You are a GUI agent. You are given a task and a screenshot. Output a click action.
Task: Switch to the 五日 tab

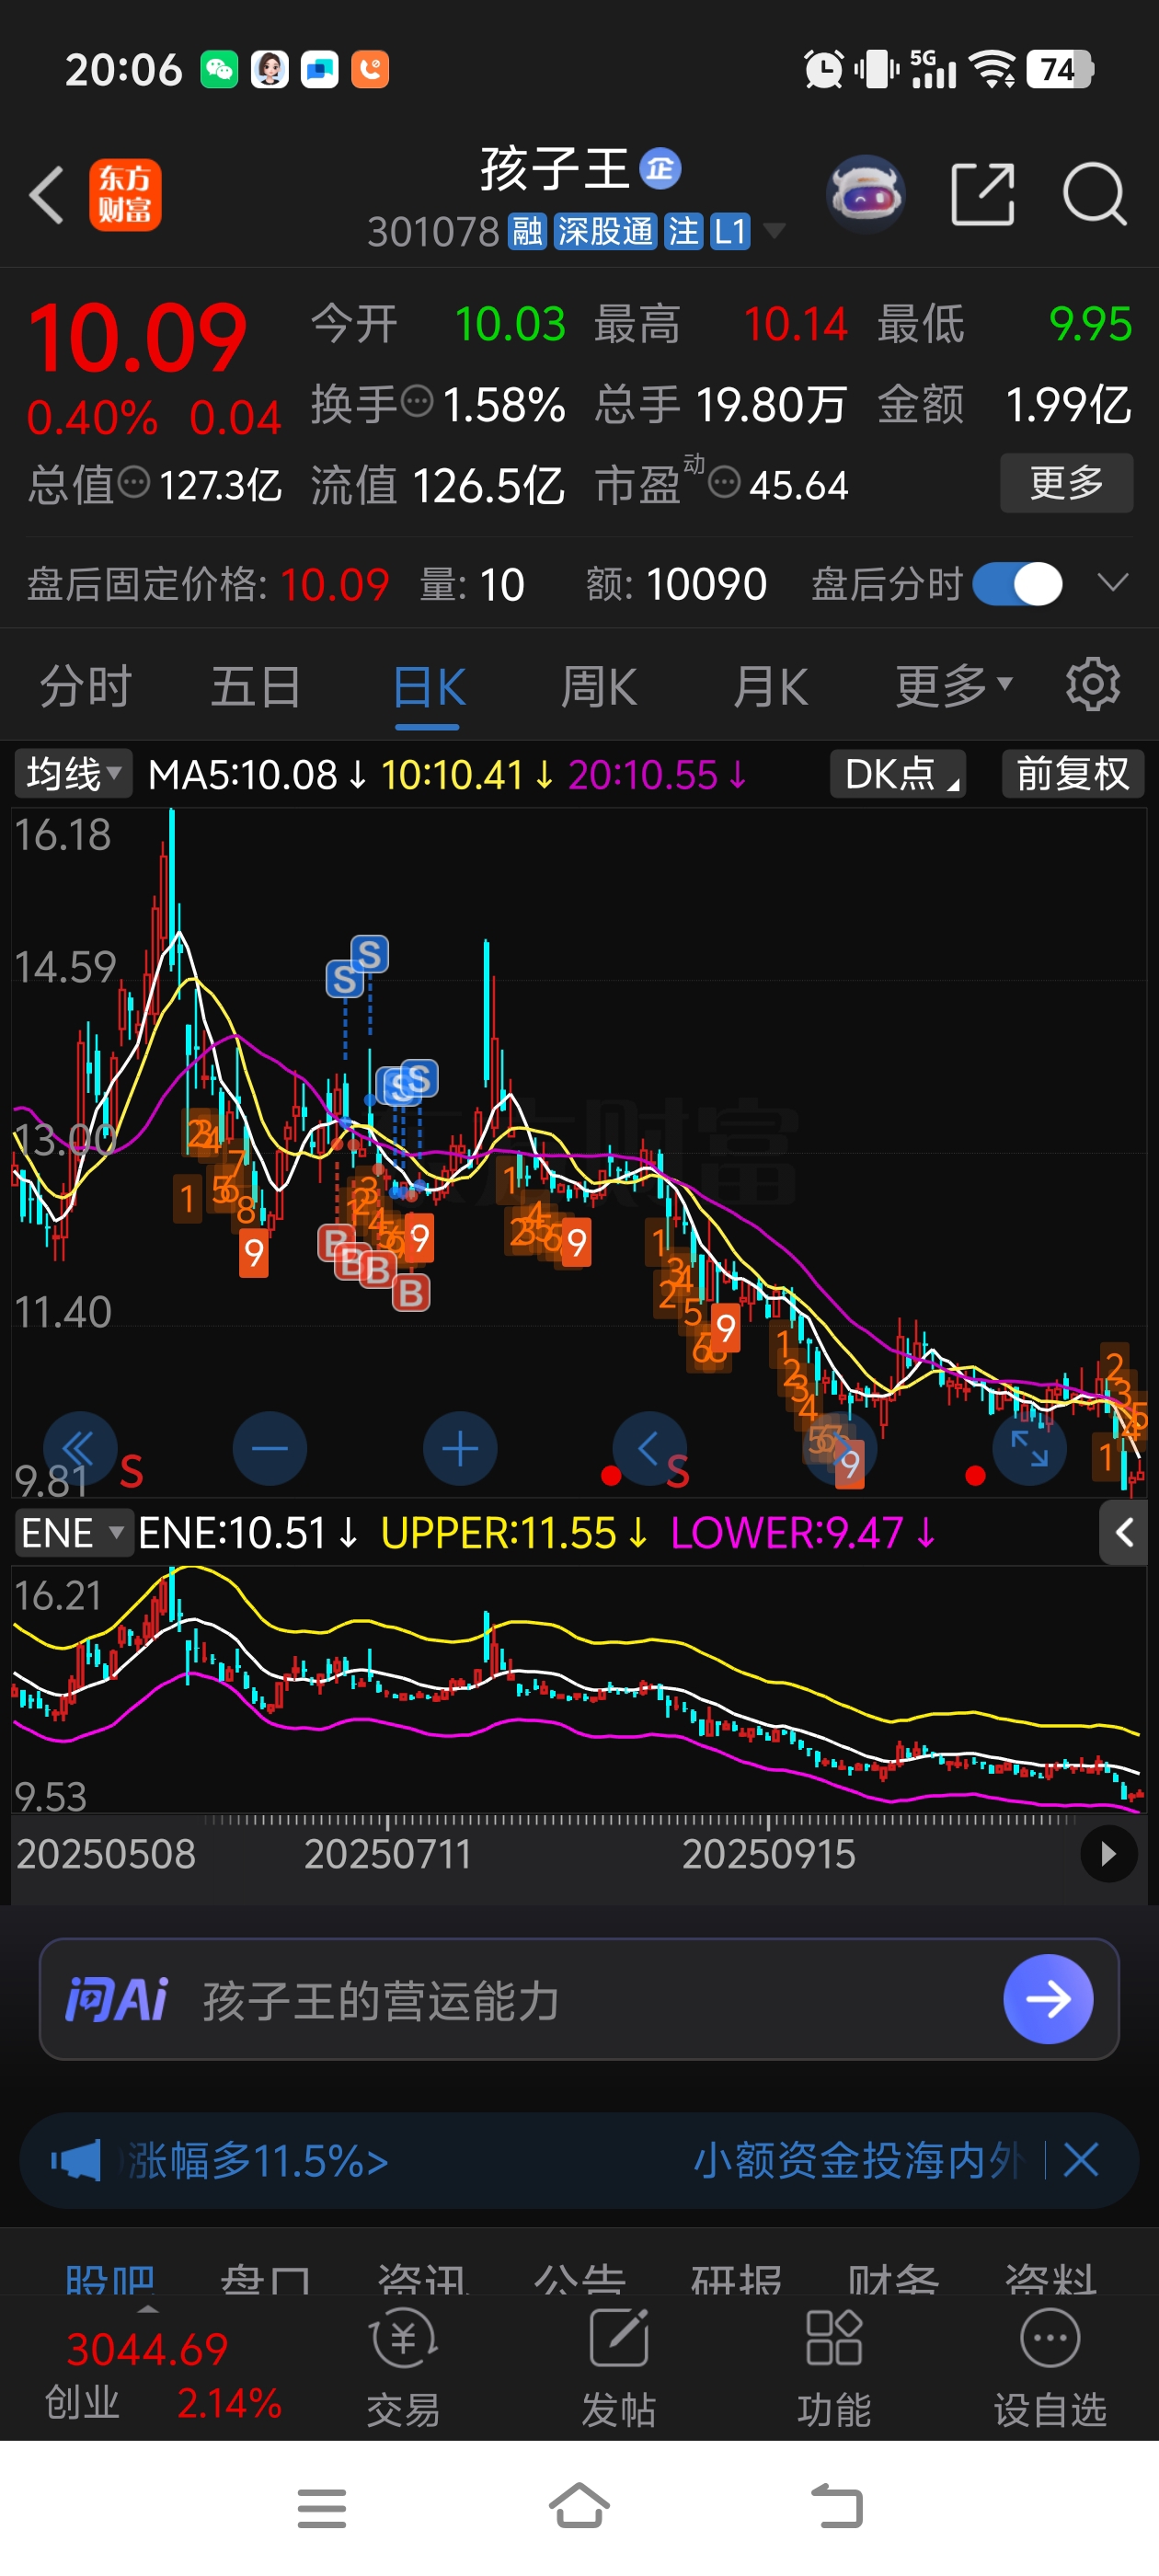pyautogui.click(x=256, y=687)
